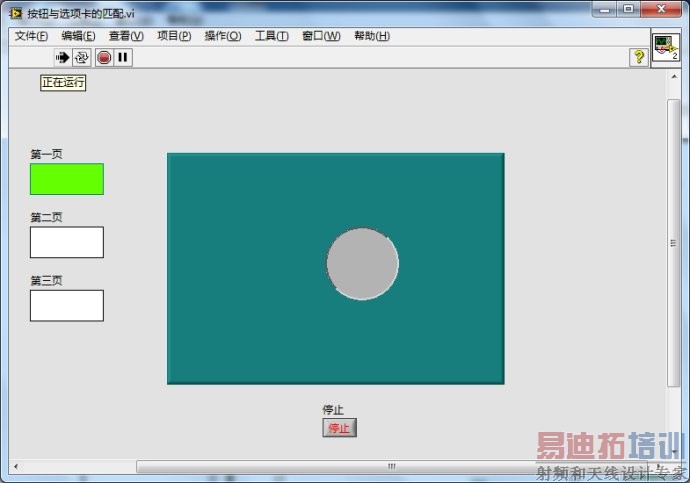Click the horizontal scrollbar thumb
The width and height of the screenshot is (690, 483).
[x=392, y=466]
